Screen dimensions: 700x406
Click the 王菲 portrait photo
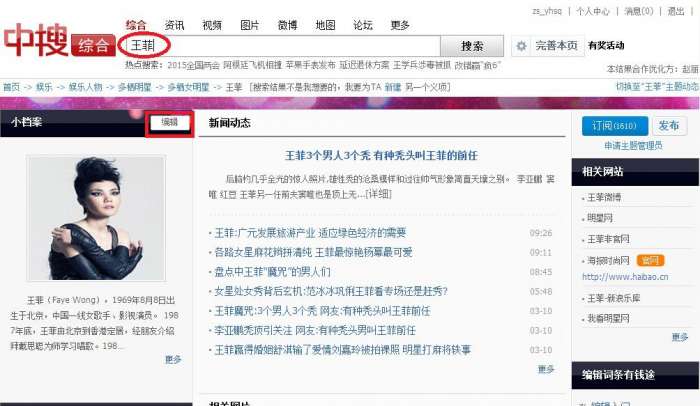tap(96, 218)
